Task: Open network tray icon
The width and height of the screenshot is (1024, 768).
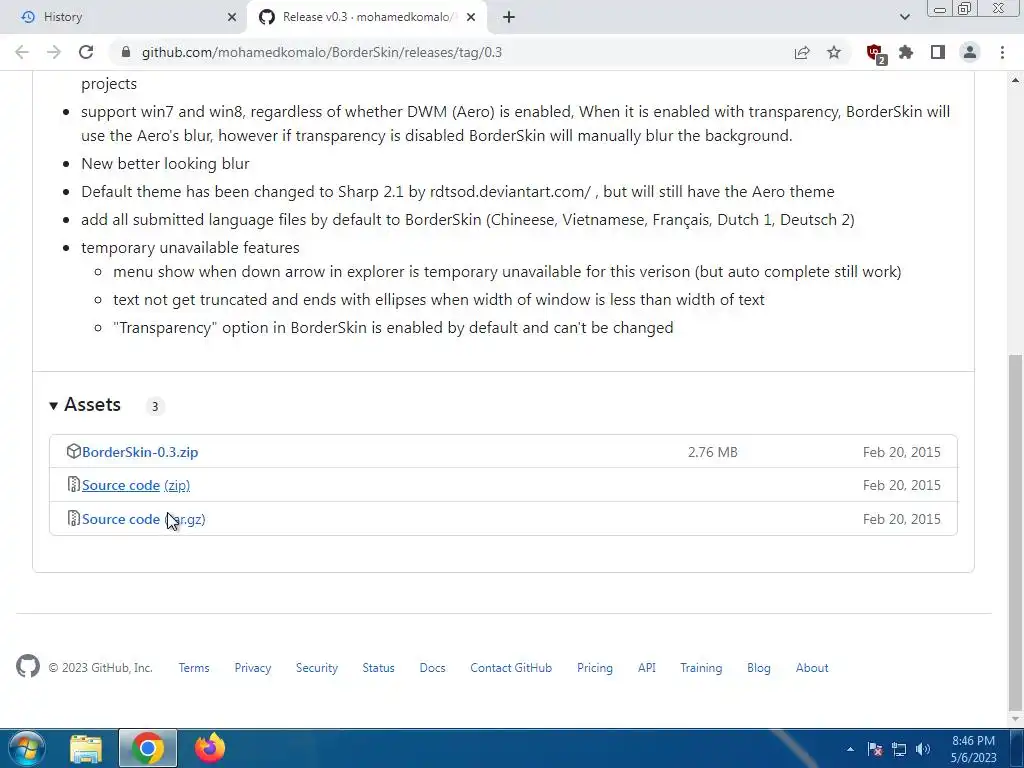Action: [x=899, y=749]
